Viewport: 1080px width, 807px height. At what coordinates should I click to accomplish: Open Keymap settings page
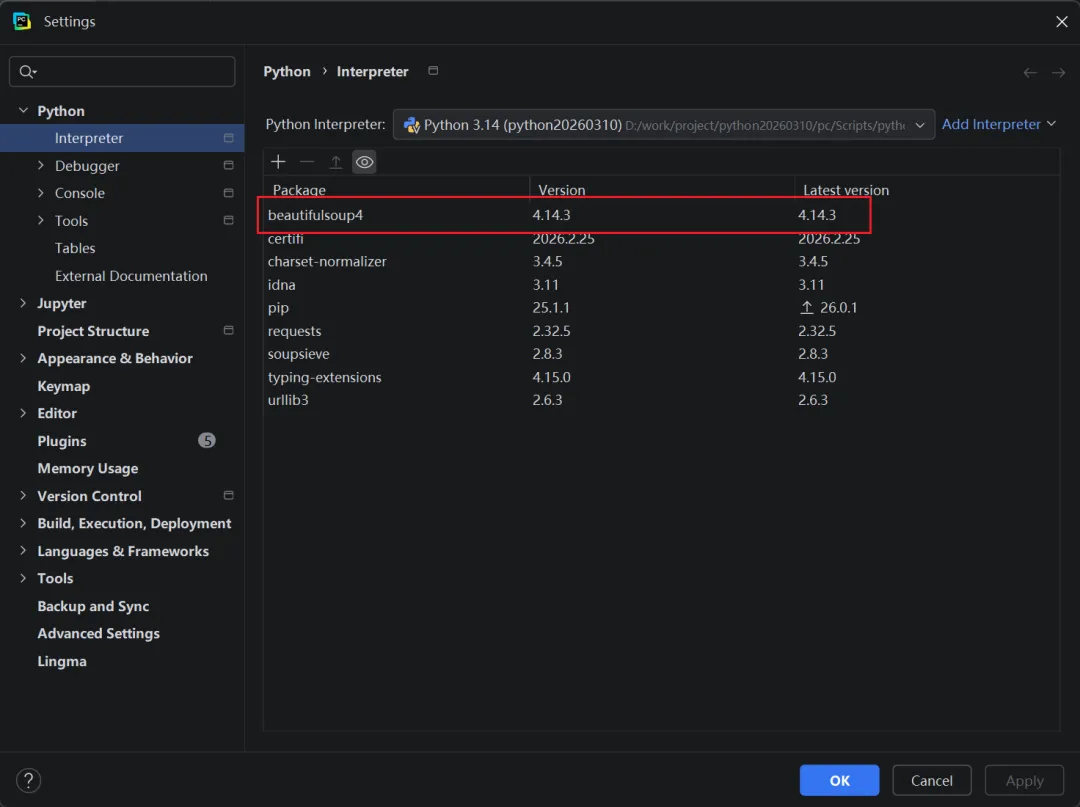[63, 386]
